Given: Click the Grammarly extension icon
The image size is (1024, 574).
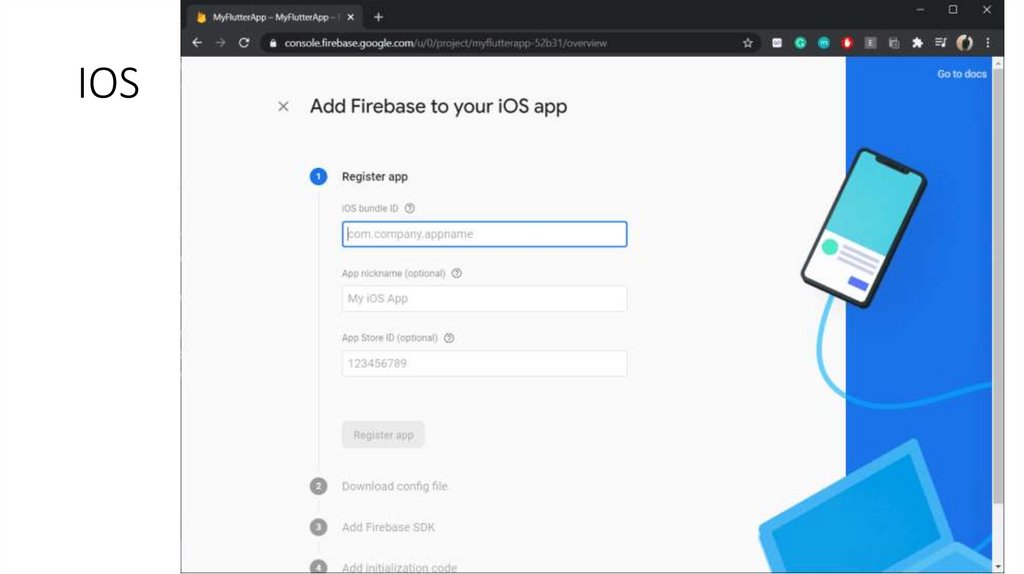Looking at the screenshot, I should click(800, 43).
